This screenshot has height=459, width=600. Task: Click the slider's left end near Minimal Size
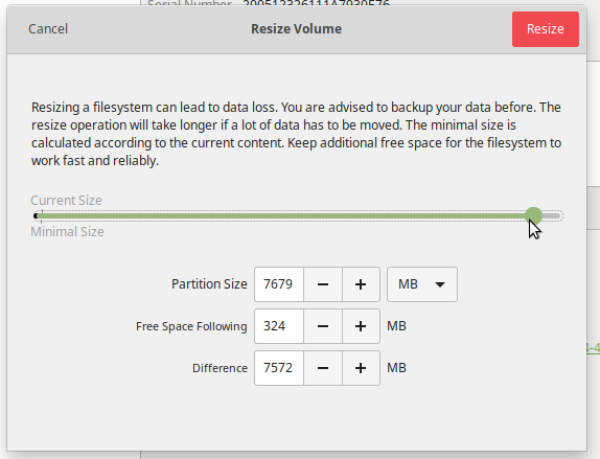tap(38, 215)
